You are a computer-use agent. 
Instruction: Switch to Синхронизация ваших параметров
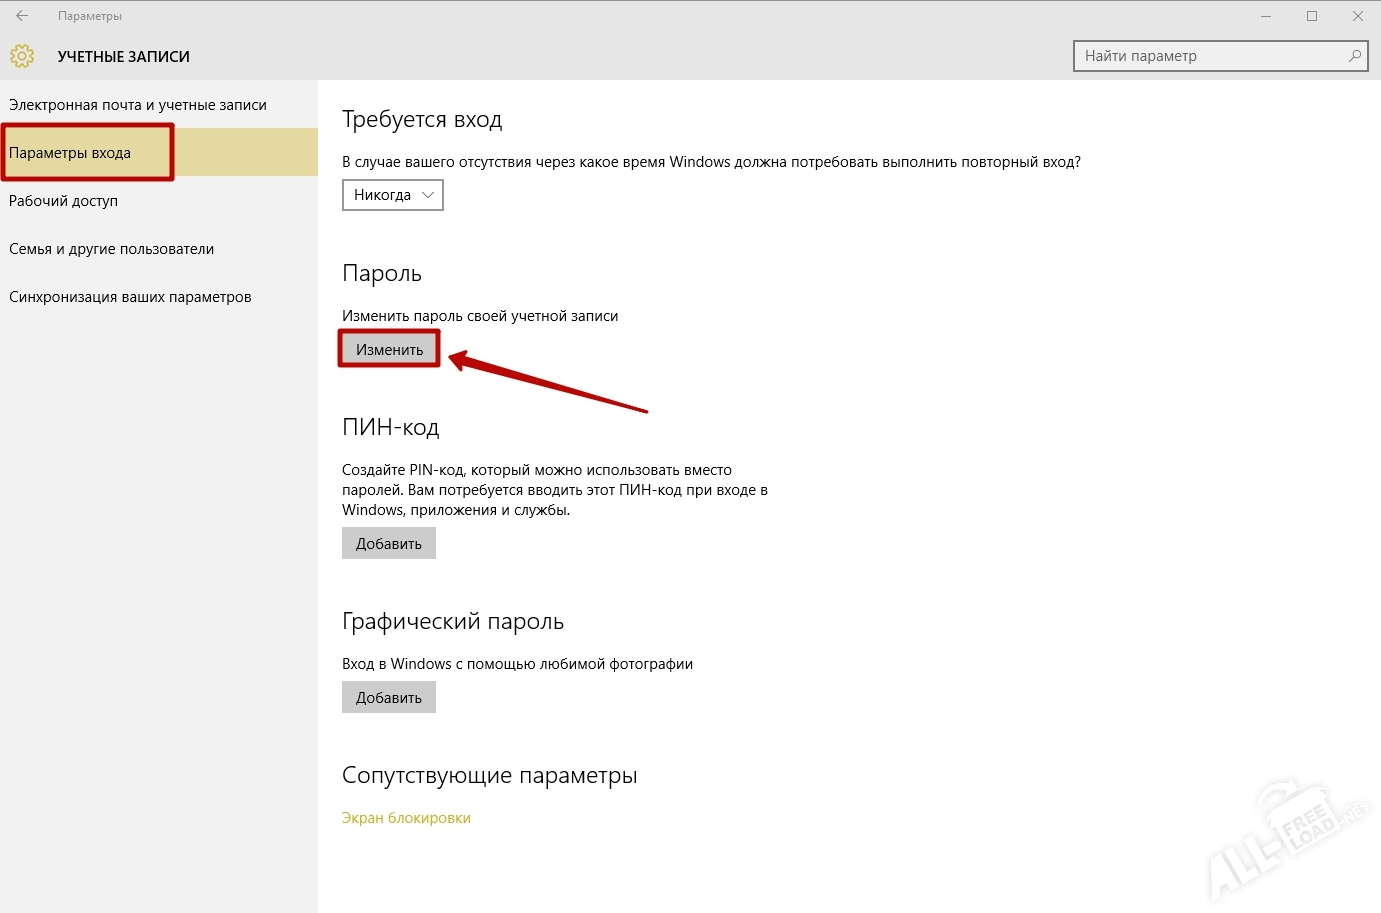[130, 297]
